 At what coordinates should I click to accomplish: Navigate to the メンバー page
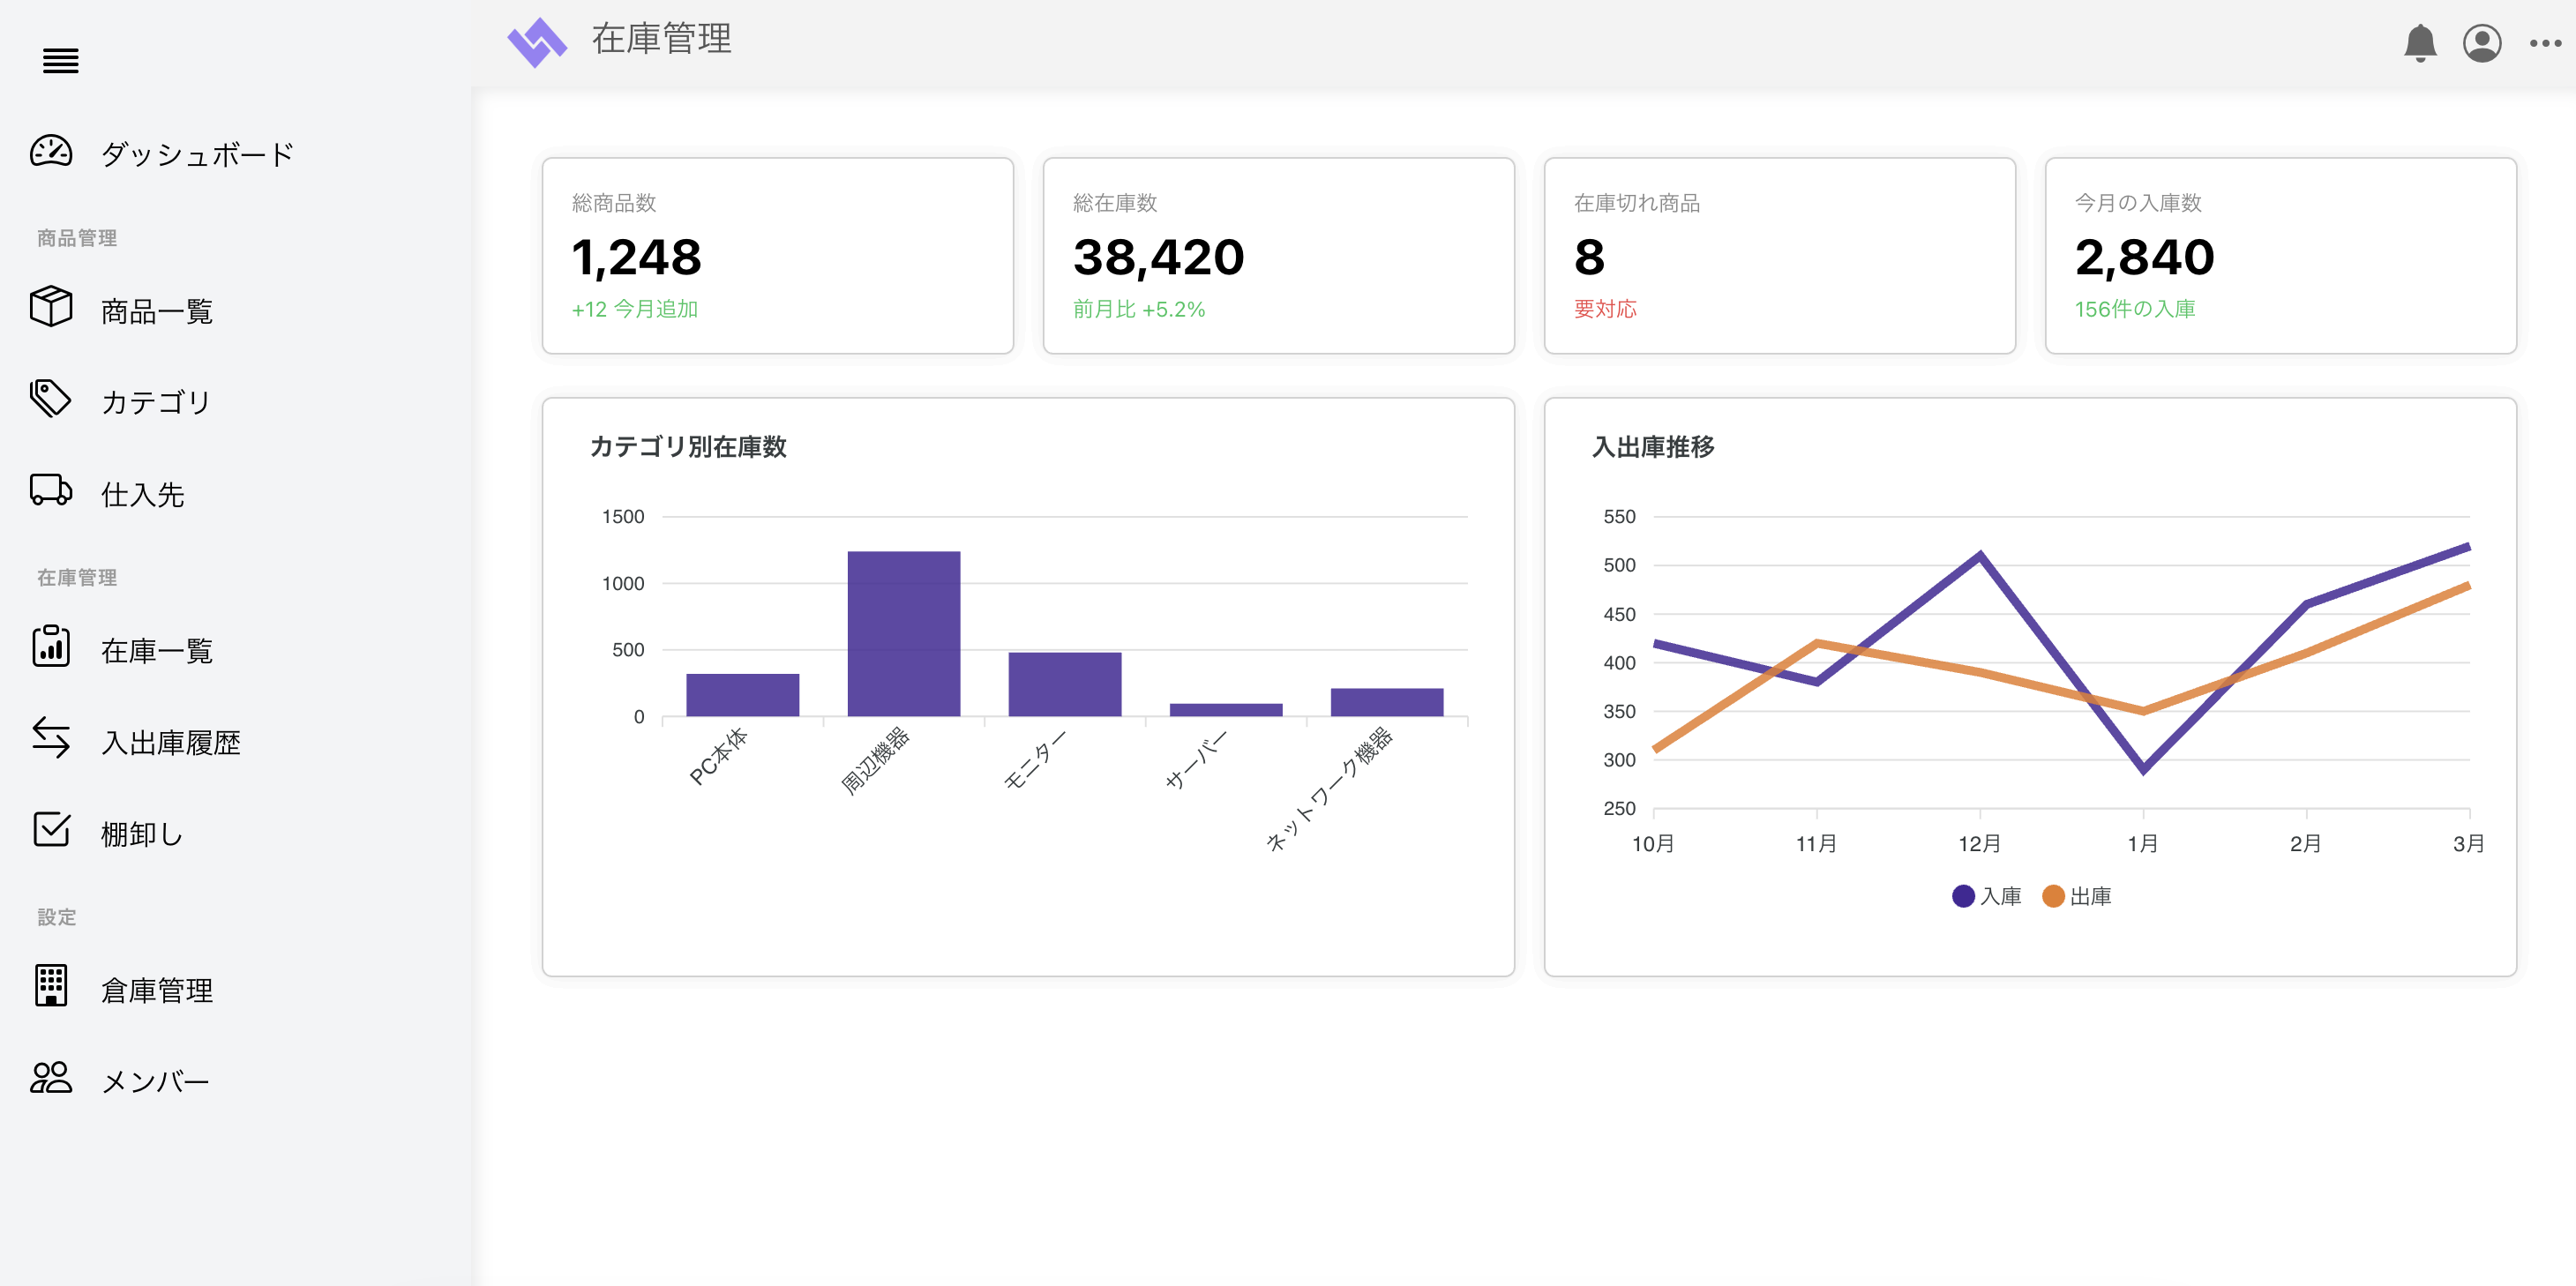pos(155,1081)
